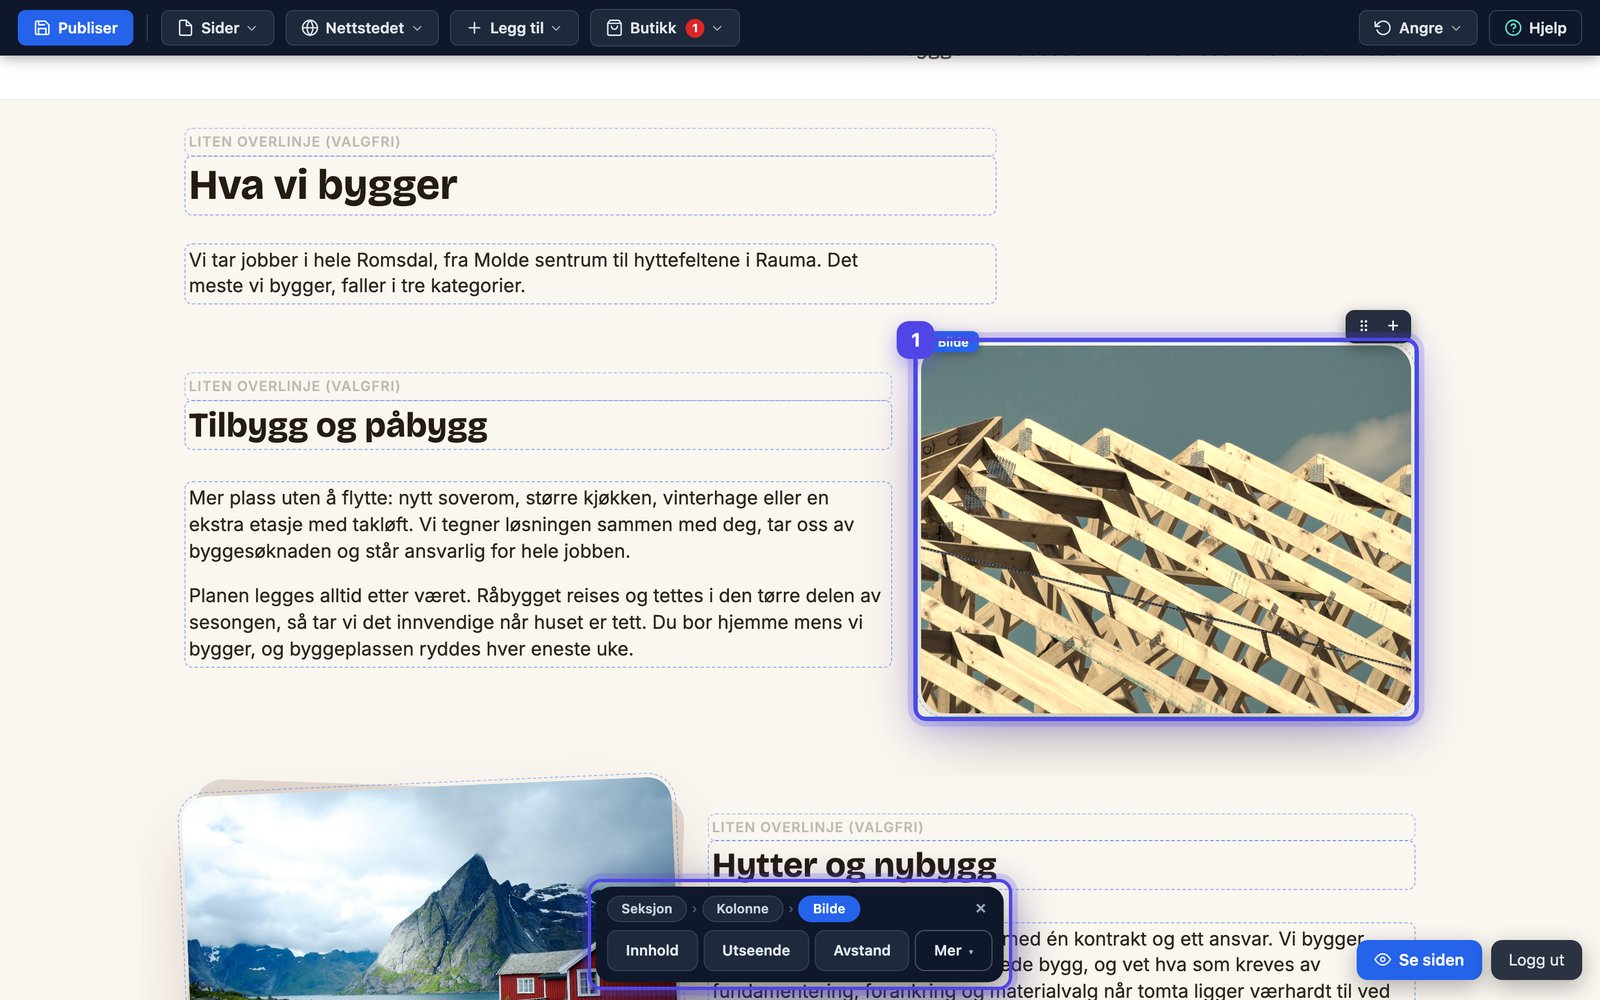The width and height of the screenshot is (1600, 1000).
Task: Click the undo arrow icon beside Angre
Action: point(1383,28)
